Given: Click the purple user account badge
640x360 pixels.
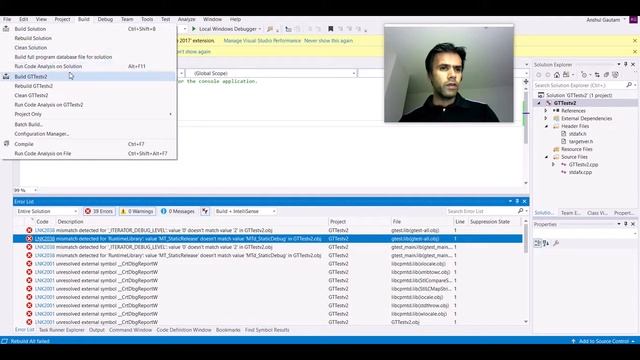Looking at the screenshot, I should click(x=633, y=20).
